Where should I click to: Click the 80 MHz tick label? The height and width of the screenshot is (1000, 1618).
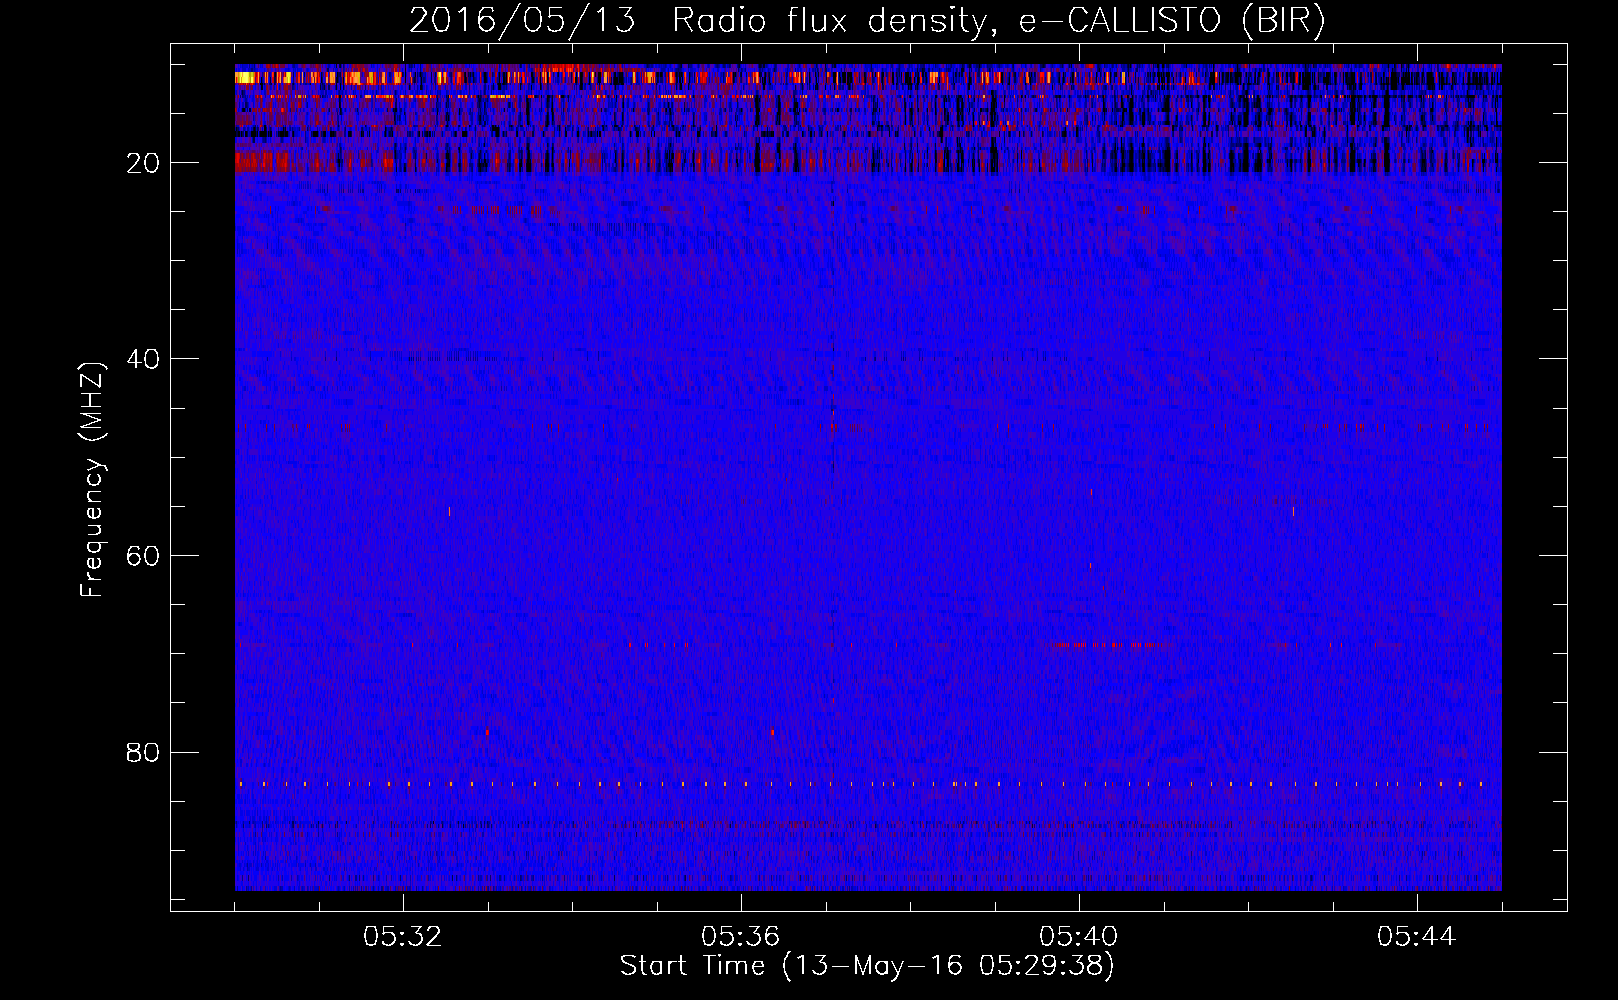click(x=144, y=752)
